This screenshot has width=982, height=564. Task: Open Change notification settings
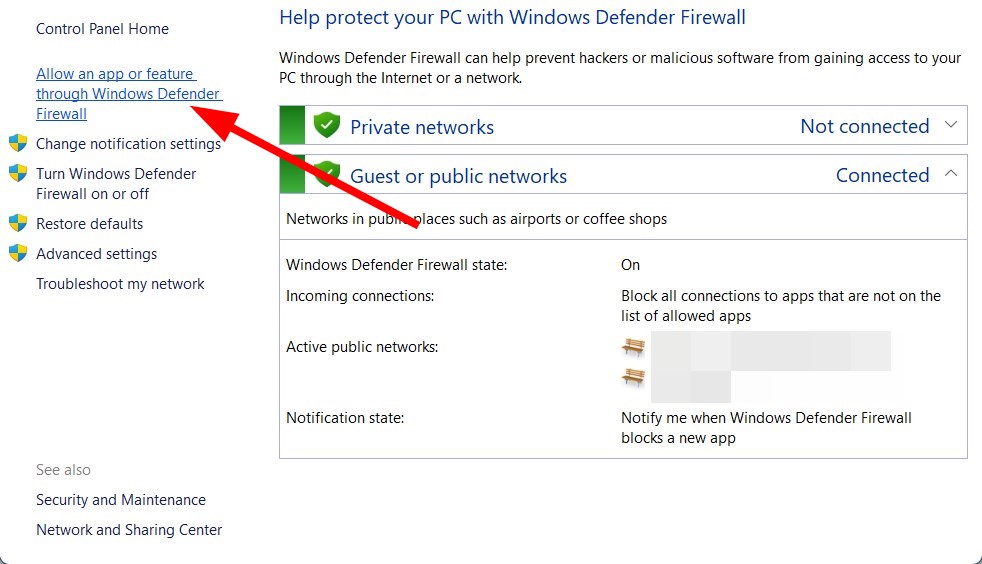128,144
